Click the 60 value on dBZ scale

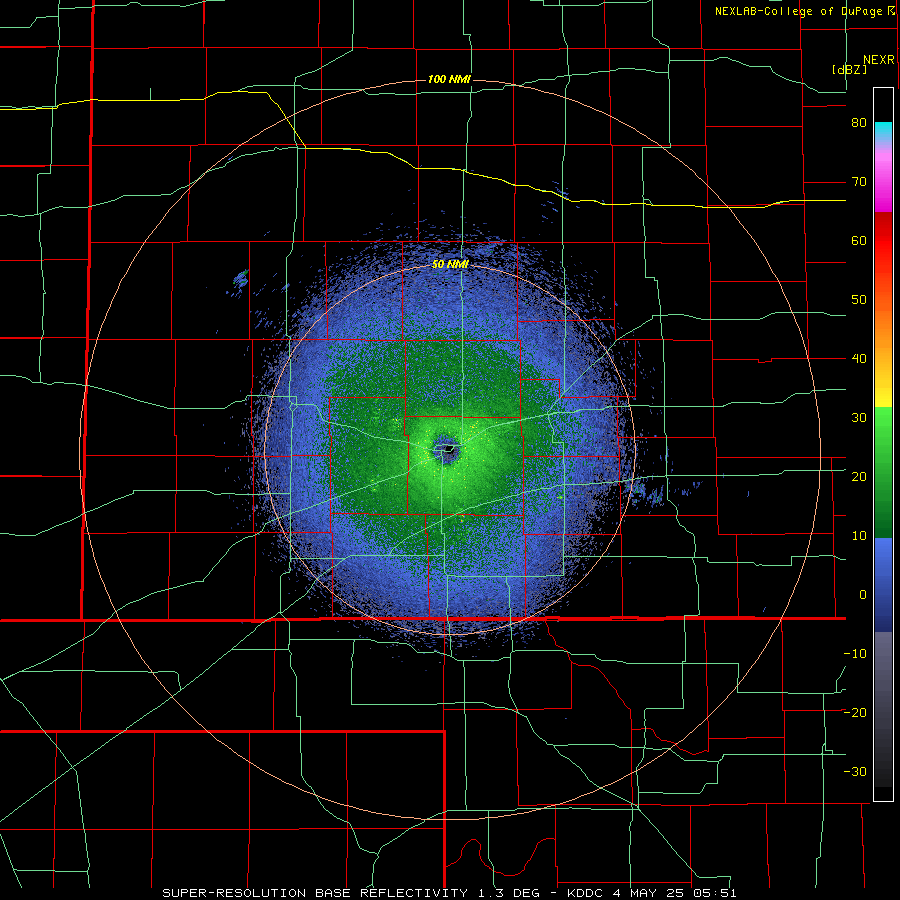click(859, 240)
